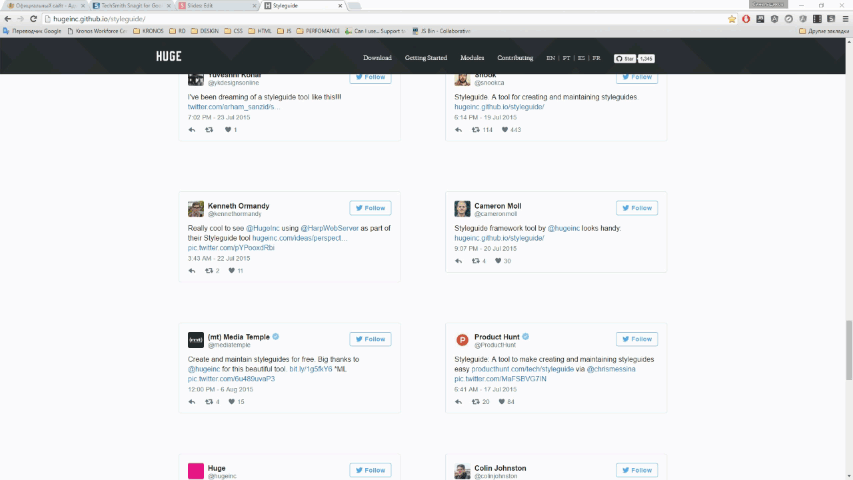Click the filmstrip extension icon in toolbar
The image size is (853, 480).
(x=817, y=19)
